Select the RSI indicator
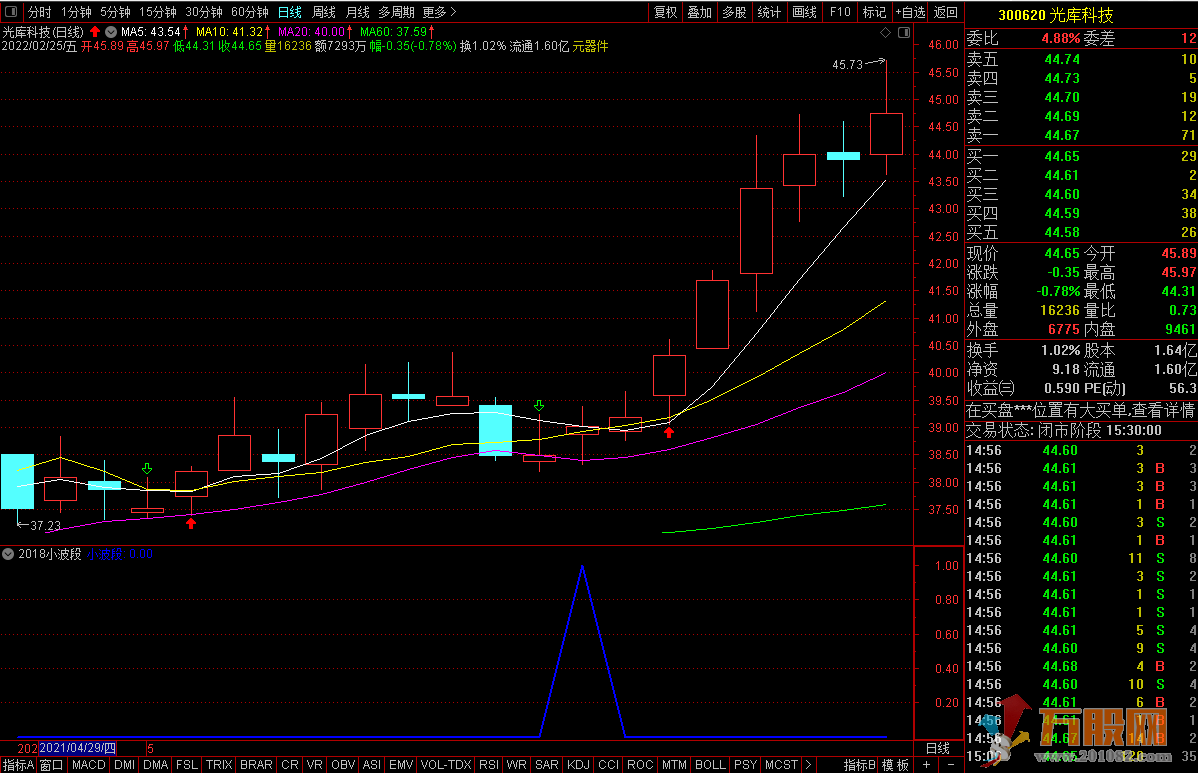 [x=489, y=765]
